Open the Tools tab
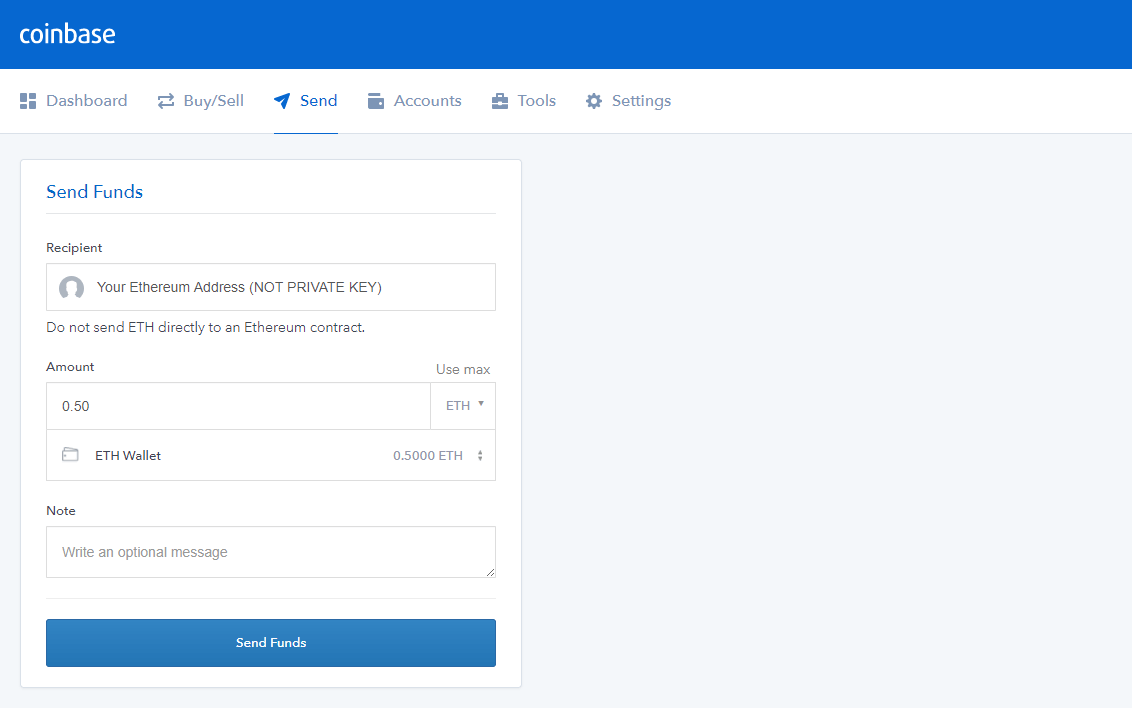 pos(523,101)
